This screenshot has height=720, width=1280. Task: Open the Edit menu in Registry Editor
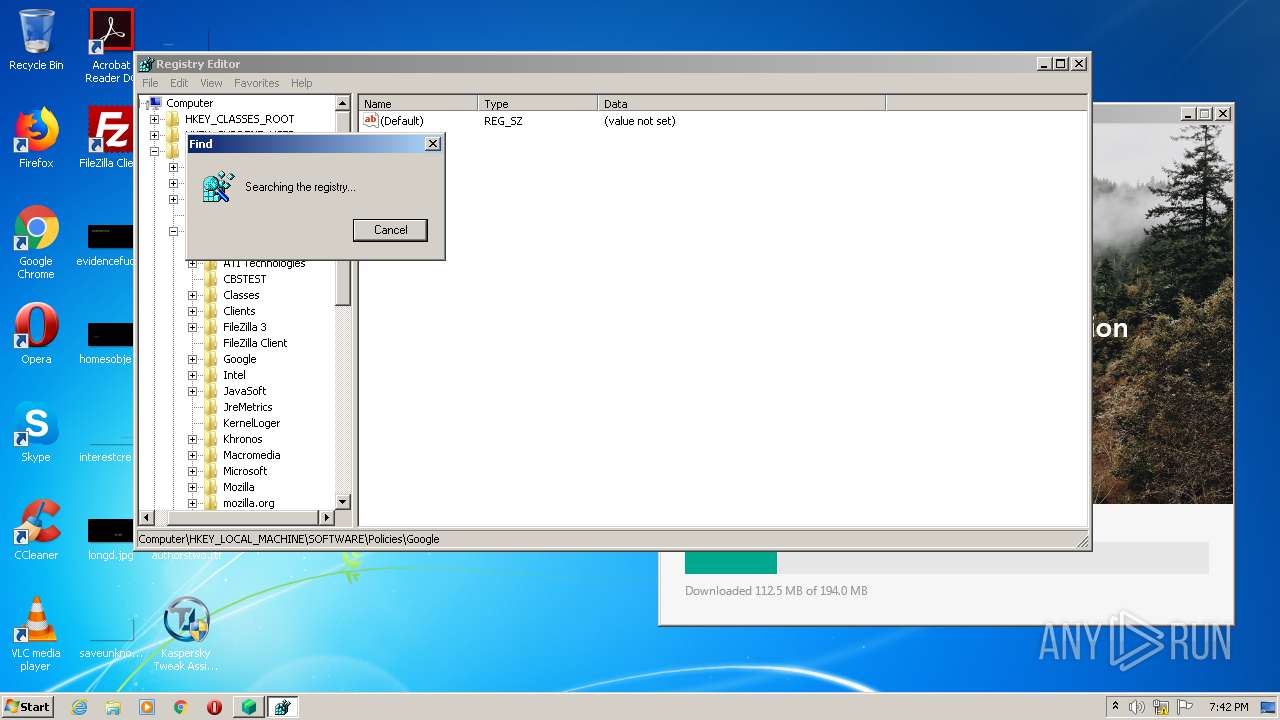[179, 83]
